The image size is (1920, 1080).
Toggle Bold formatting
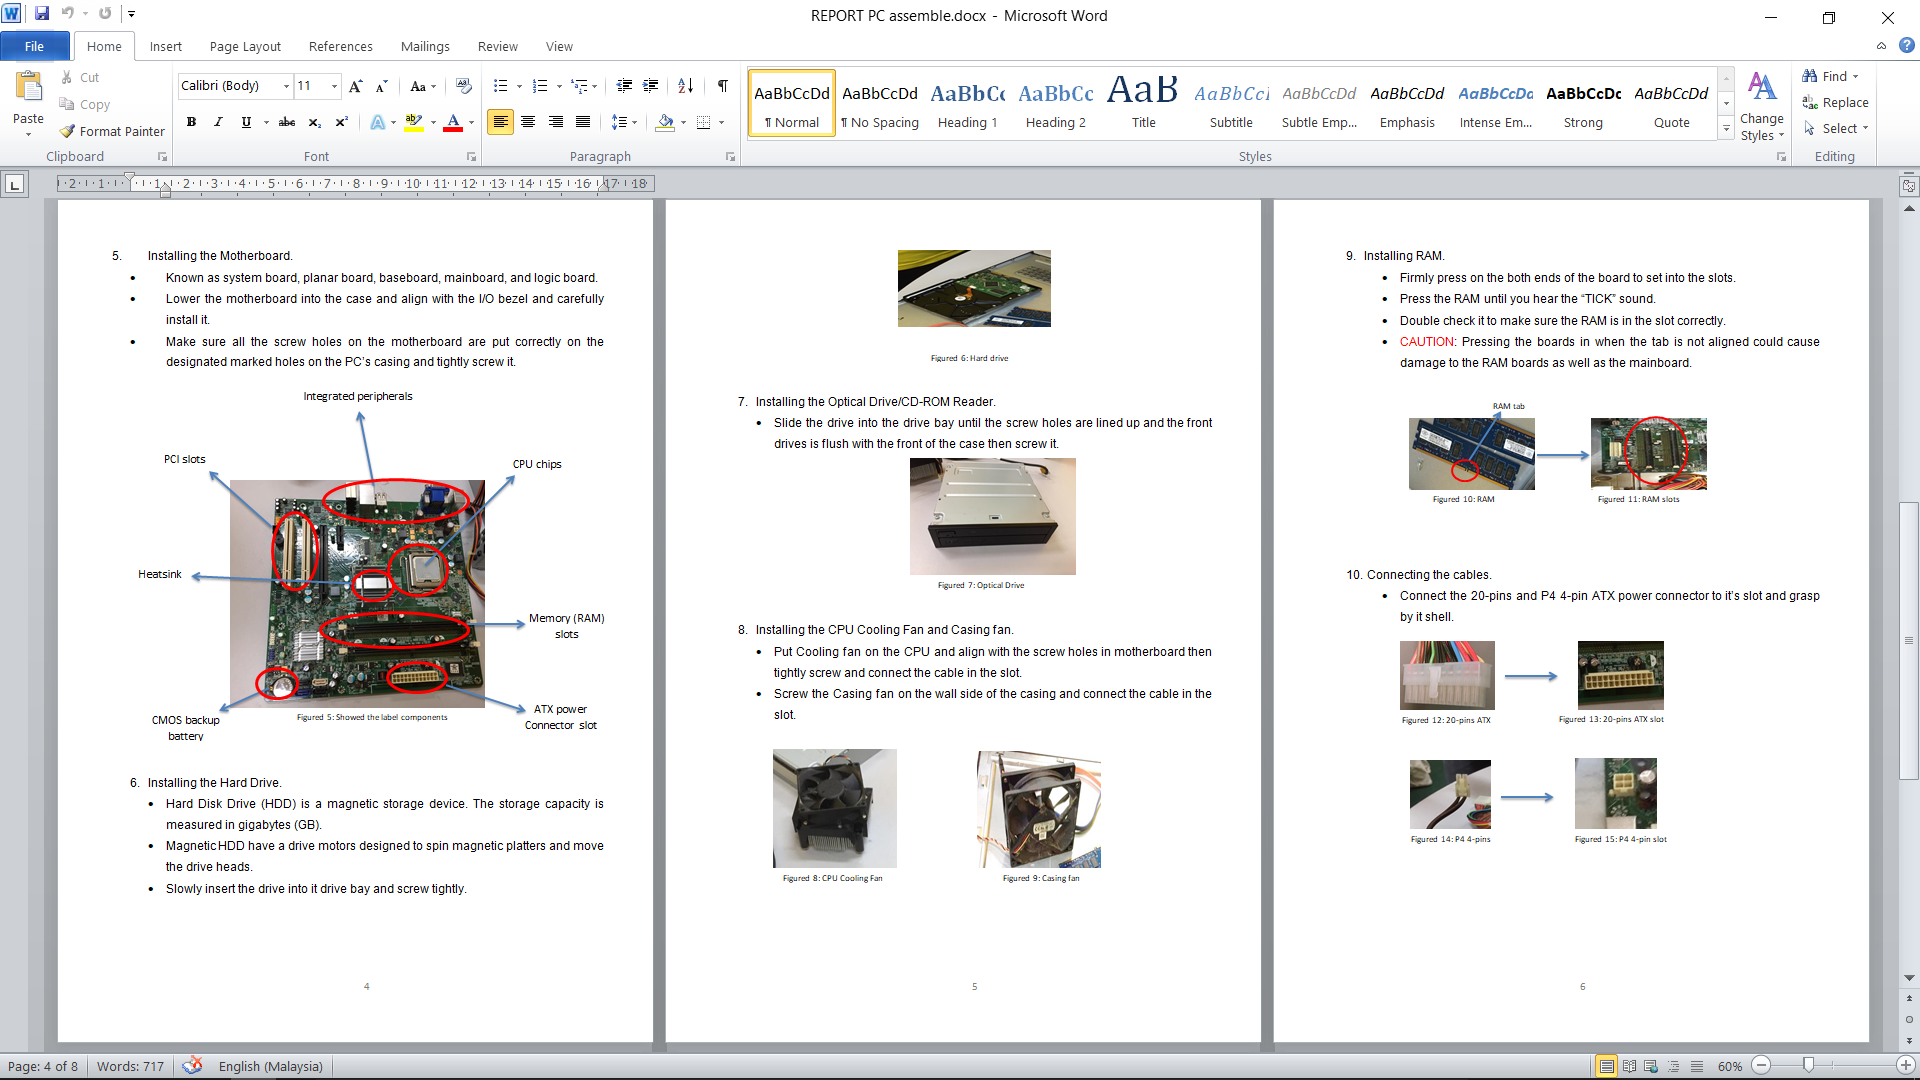[x=191, y=122]
